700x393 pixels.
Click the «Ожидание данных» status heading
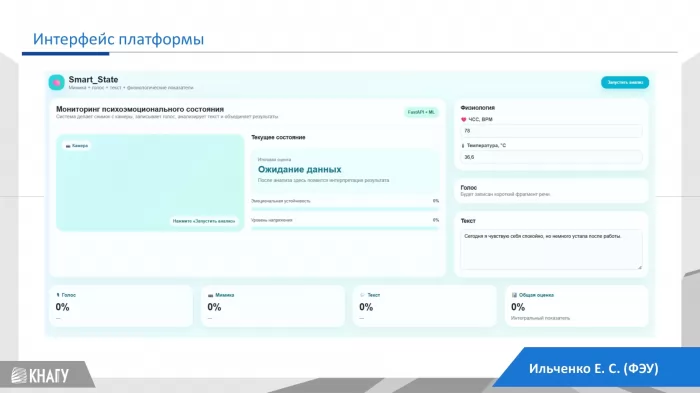[300, 169]
